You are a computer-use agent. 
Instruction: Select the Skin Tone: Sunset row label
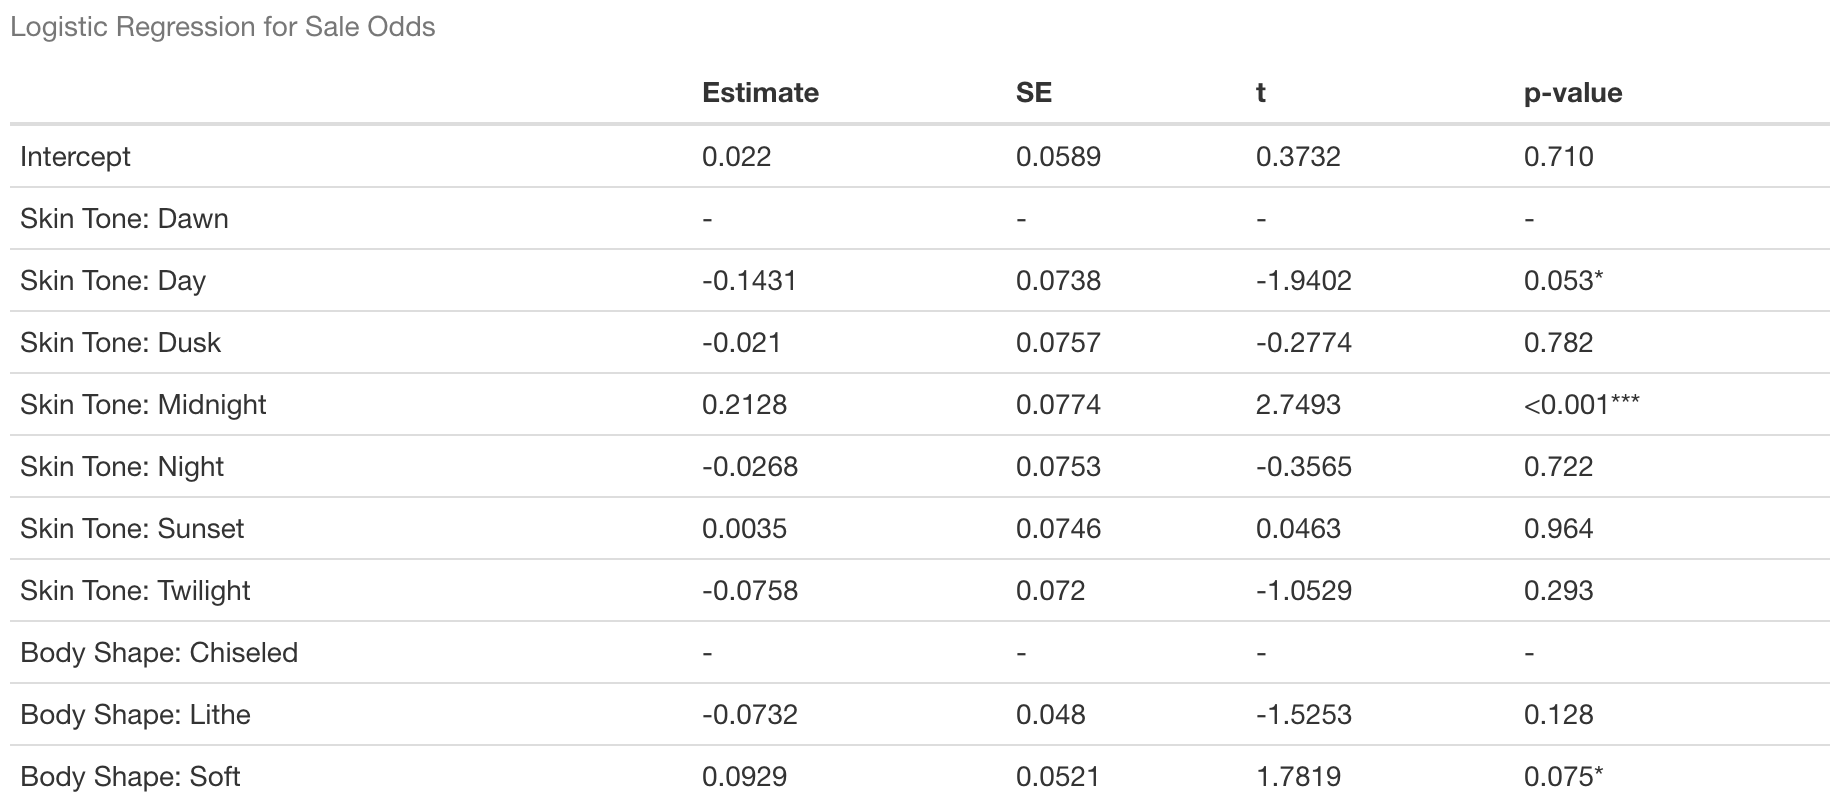(132, 529)
